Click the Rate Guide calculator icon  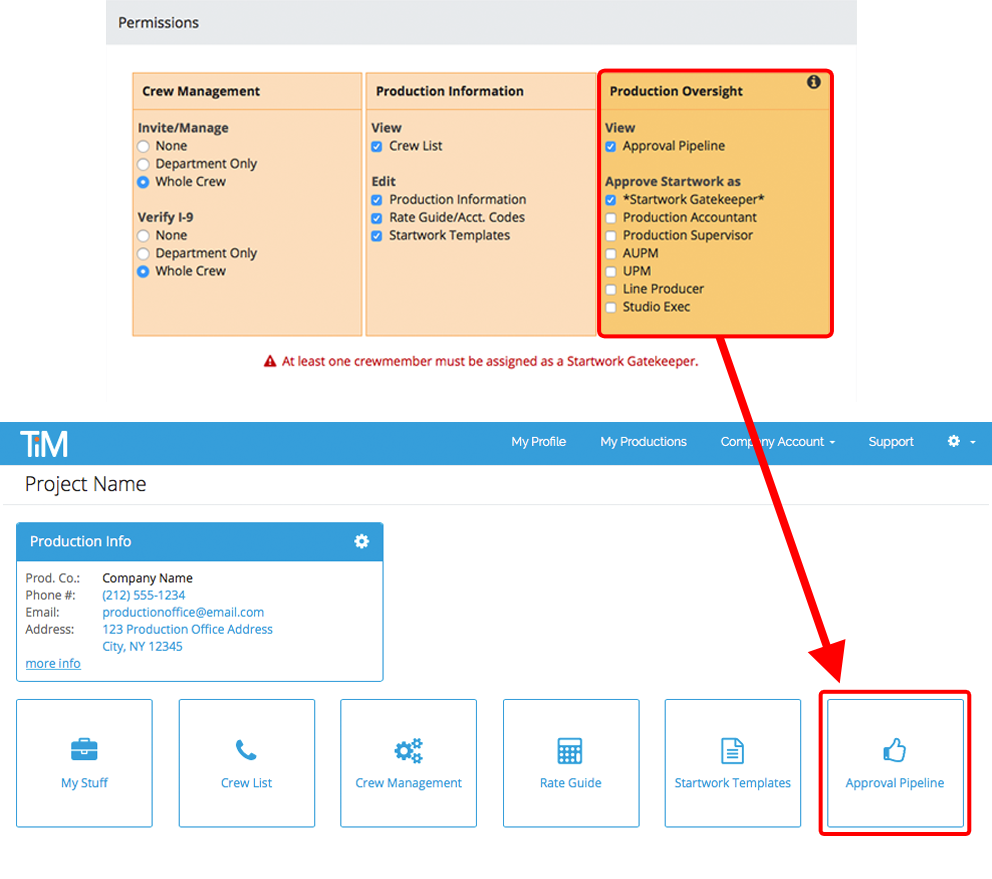571,749
